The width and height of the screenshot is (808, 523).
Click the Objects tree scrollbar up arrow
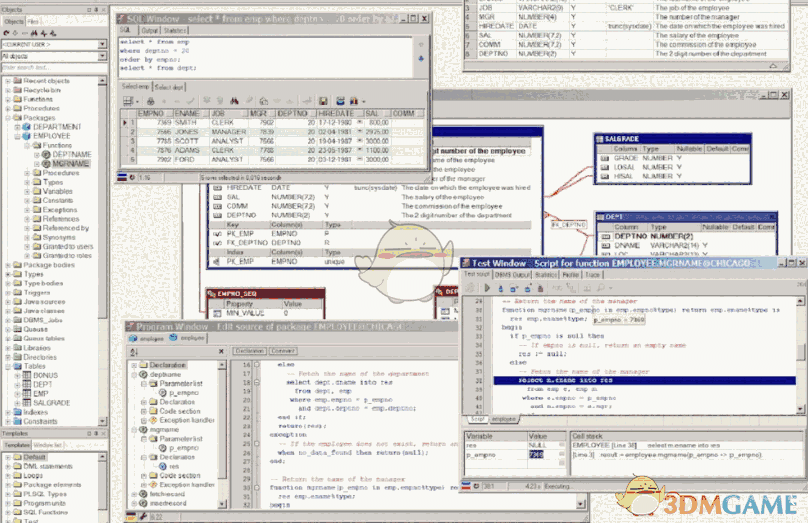[102, 81]
